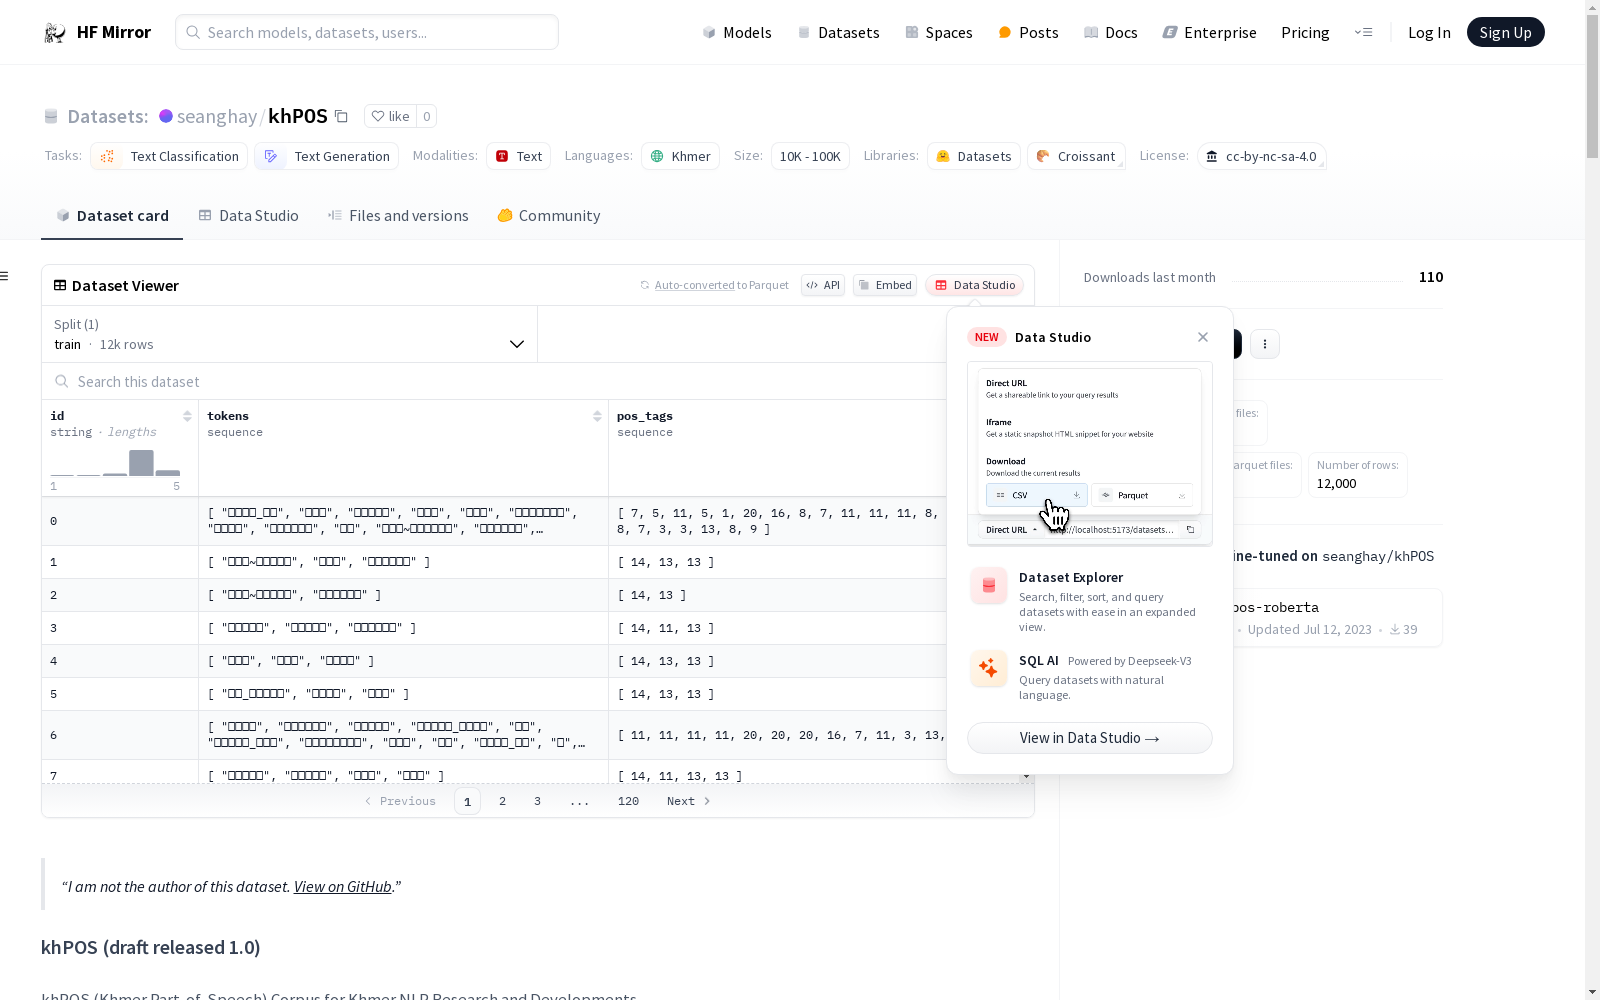
Task: Click the Text modality tag
Action: coord(518,156)
